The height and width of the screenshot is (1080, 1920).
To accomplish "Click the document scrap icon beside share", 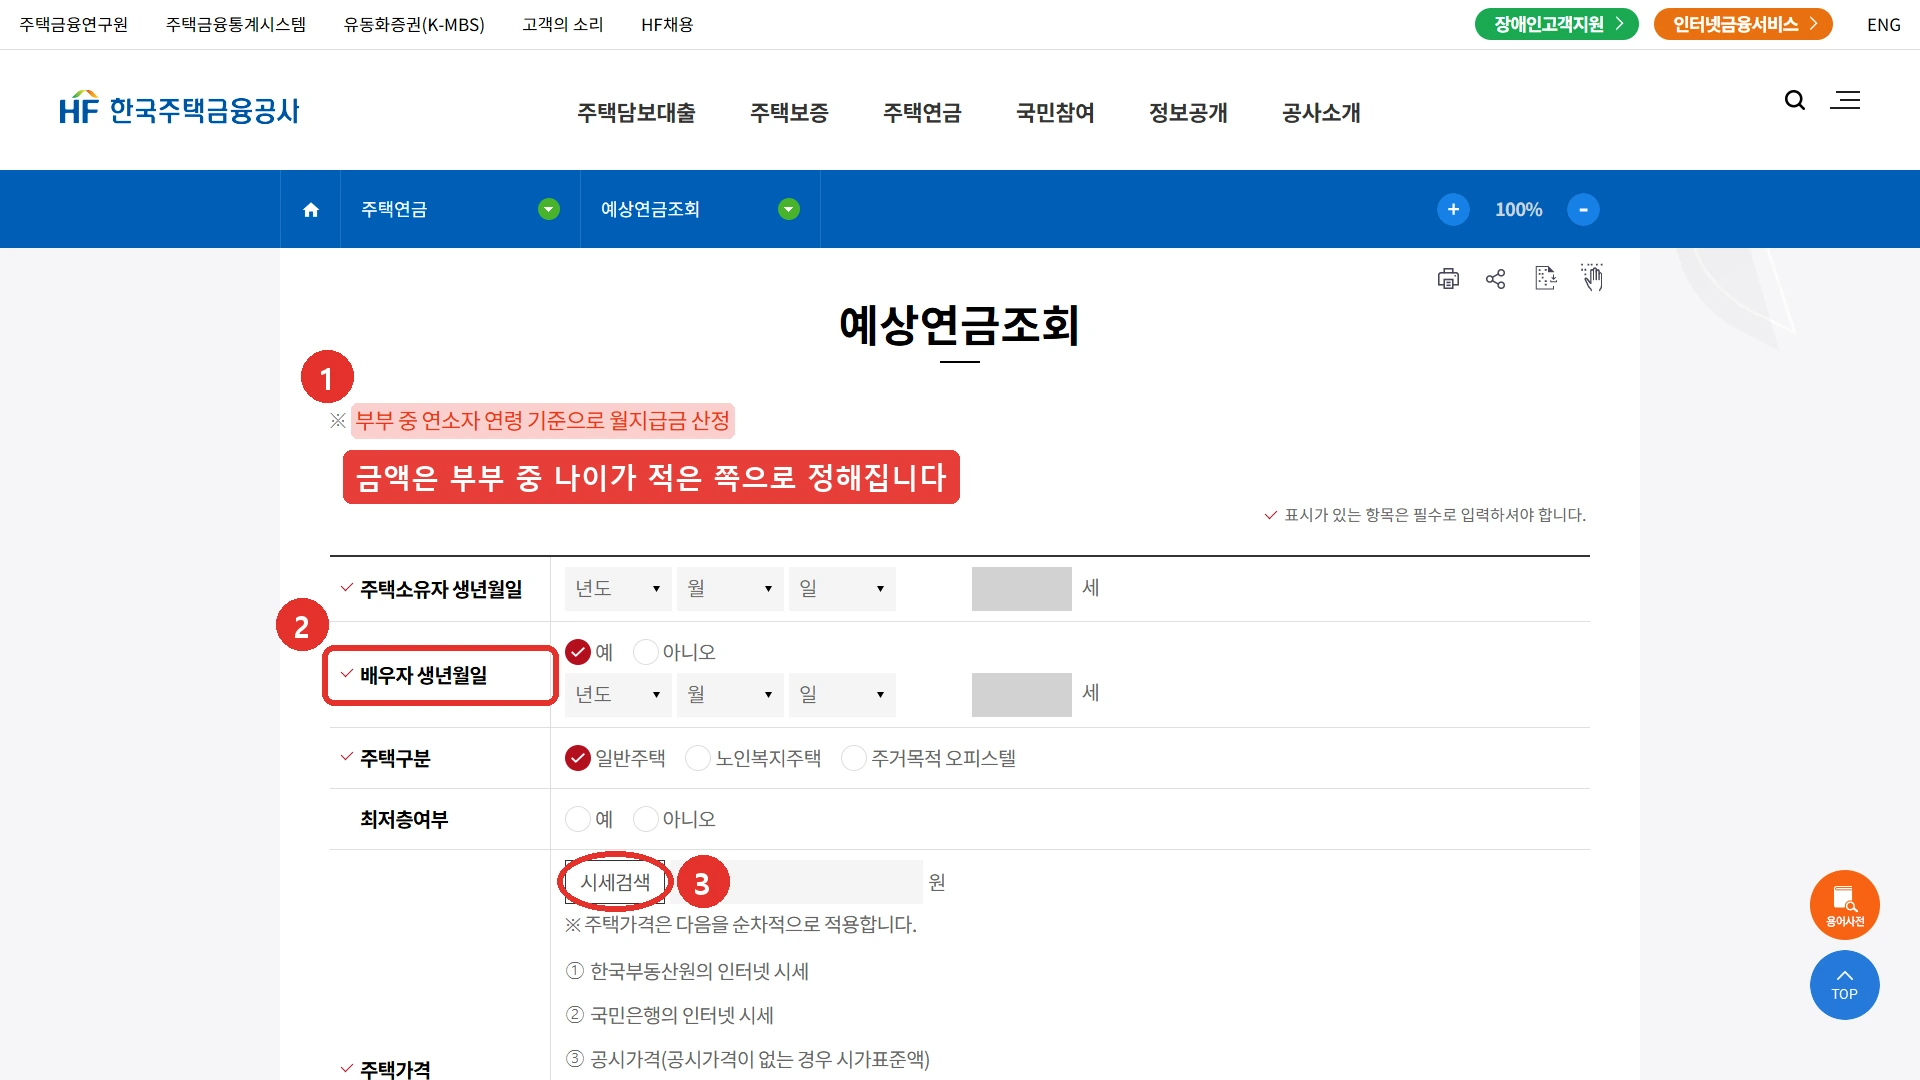I will pos(1545,278).
